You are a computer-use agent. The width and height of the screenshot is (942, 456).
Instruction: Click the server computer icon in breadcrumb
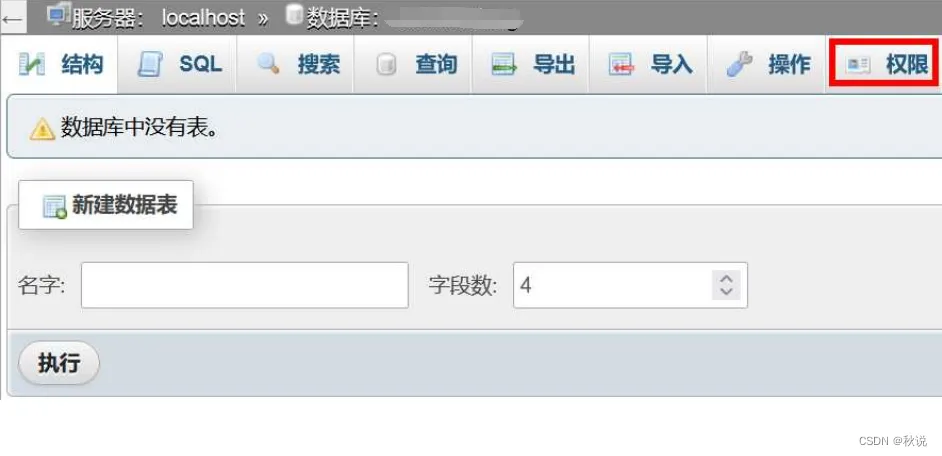pyautogui.click(x=59, y=15)
